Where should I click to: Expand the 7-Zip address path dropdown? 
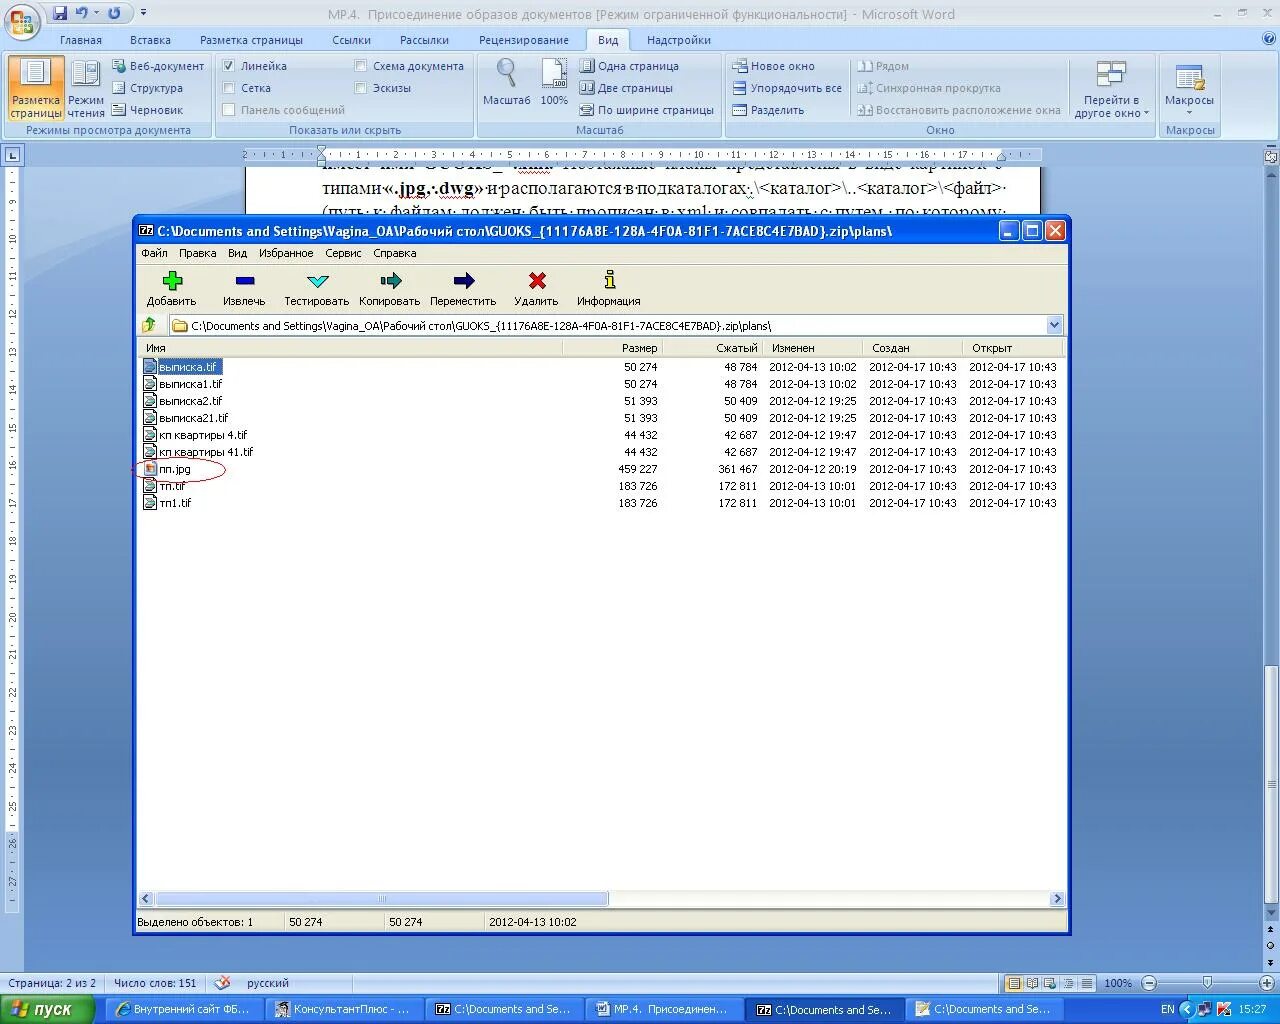coord(1054,325)
